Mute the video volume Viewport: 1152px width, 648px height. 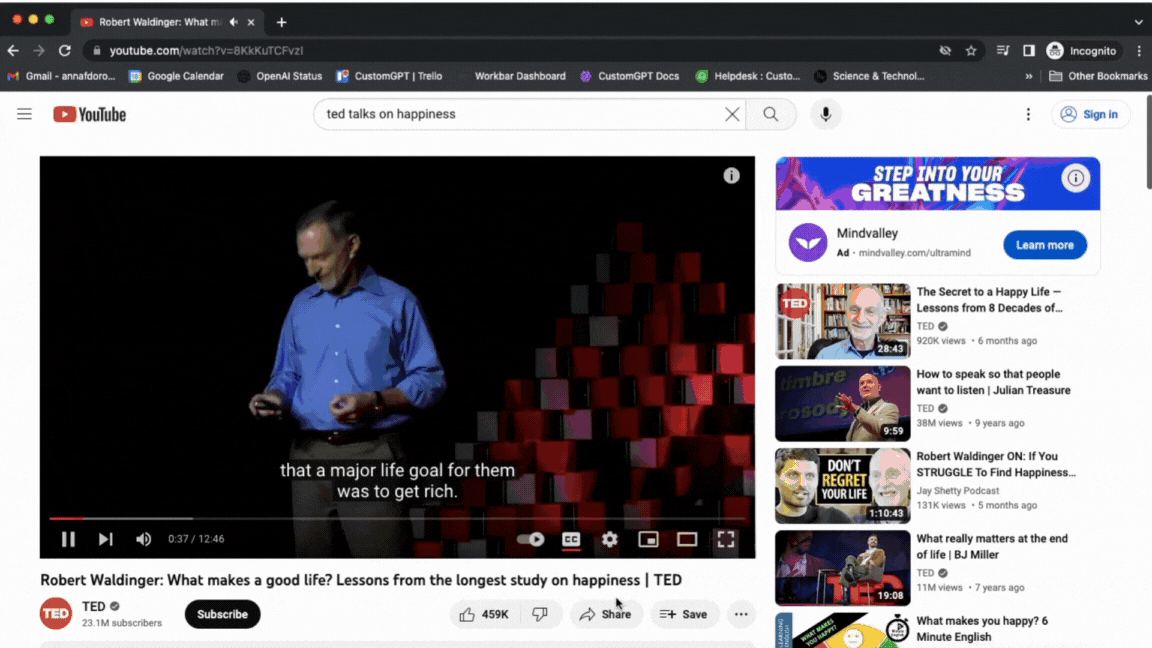click(x=143, y=539)
